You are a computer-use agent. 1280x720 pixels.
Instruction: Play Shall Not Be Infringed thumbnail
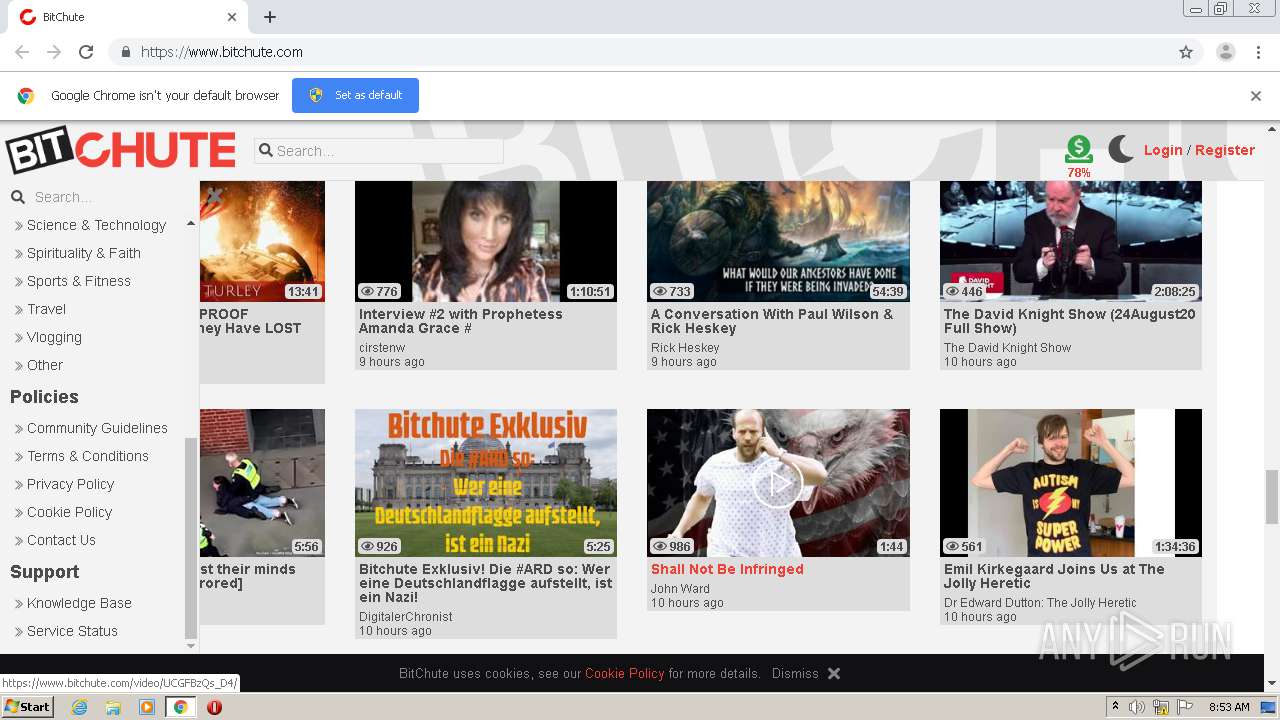click(x=778, y=483)
